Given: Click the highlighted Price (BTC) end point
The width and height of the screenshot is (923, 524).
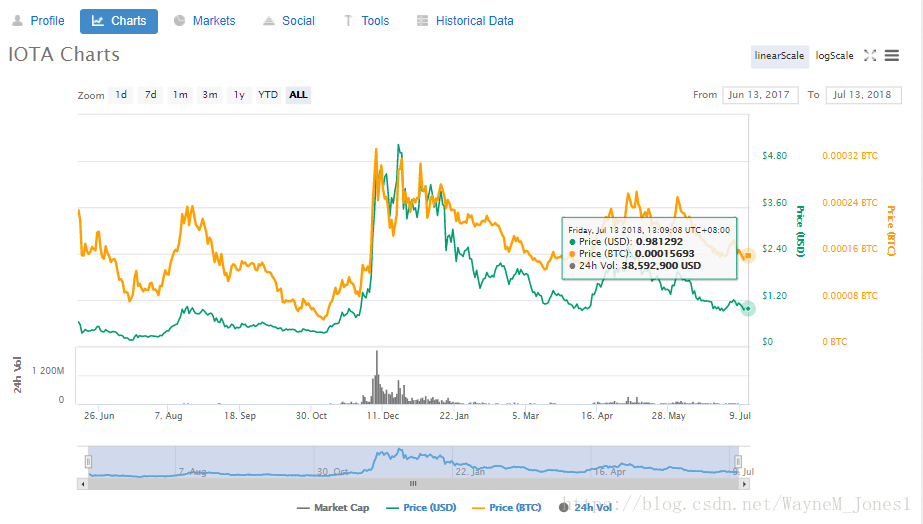Looking at the screenshot, I should tap(748, 256).
